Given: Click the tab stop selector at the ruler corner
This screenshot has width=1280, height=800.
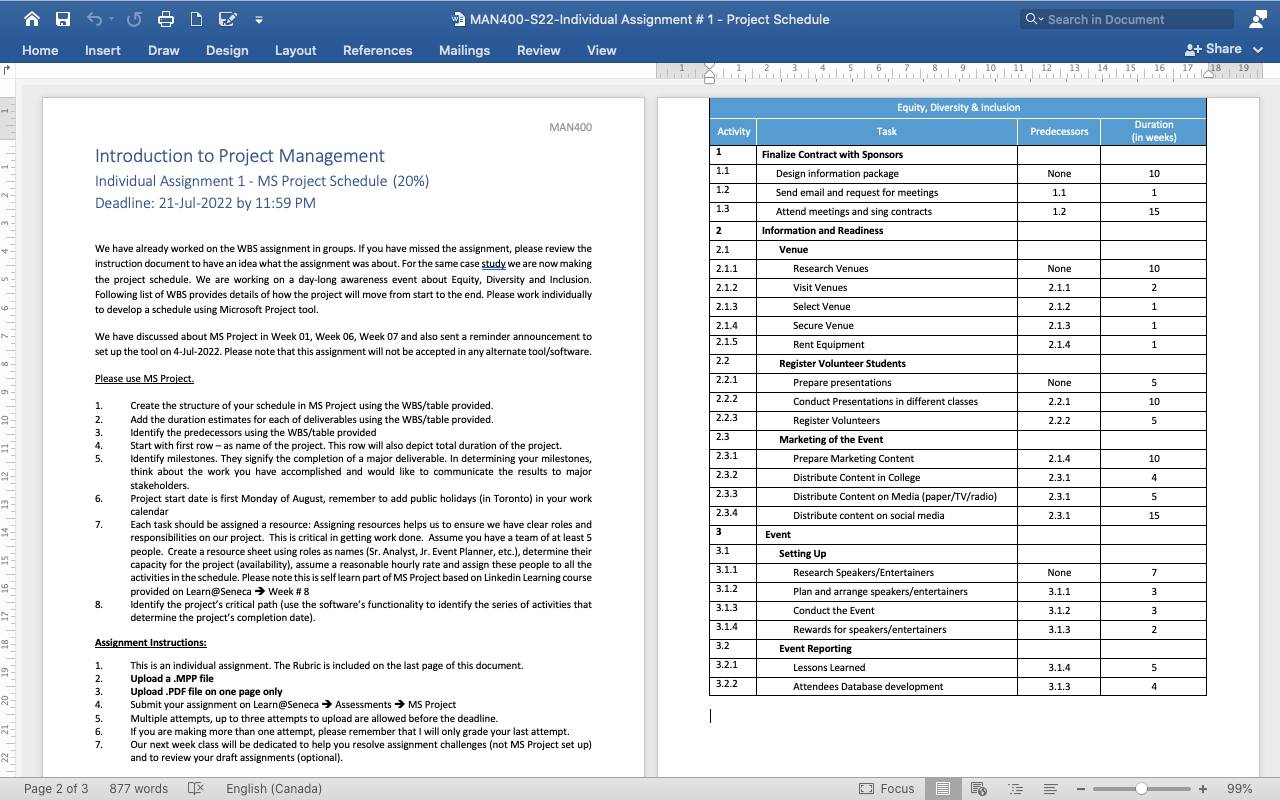Looking at the screenshot, I should coord(7,70).
